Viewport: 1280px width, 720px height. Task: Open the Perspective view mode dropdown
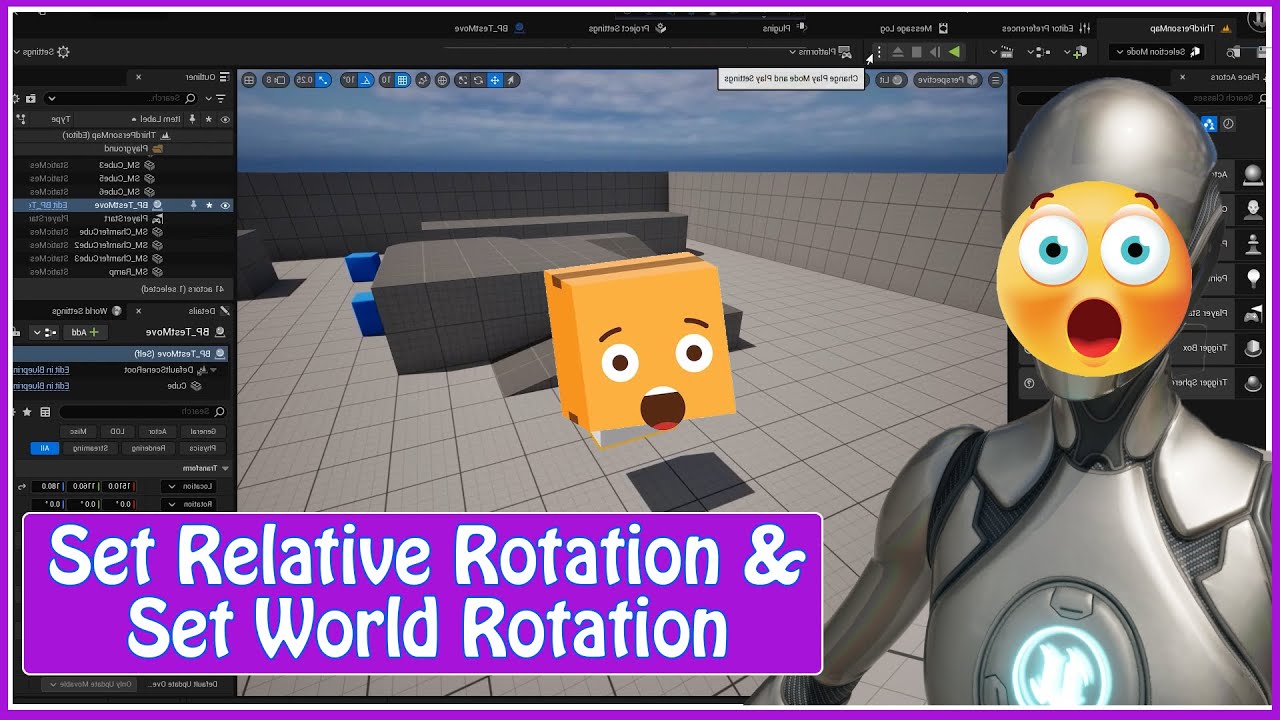[x=947, y=80]
